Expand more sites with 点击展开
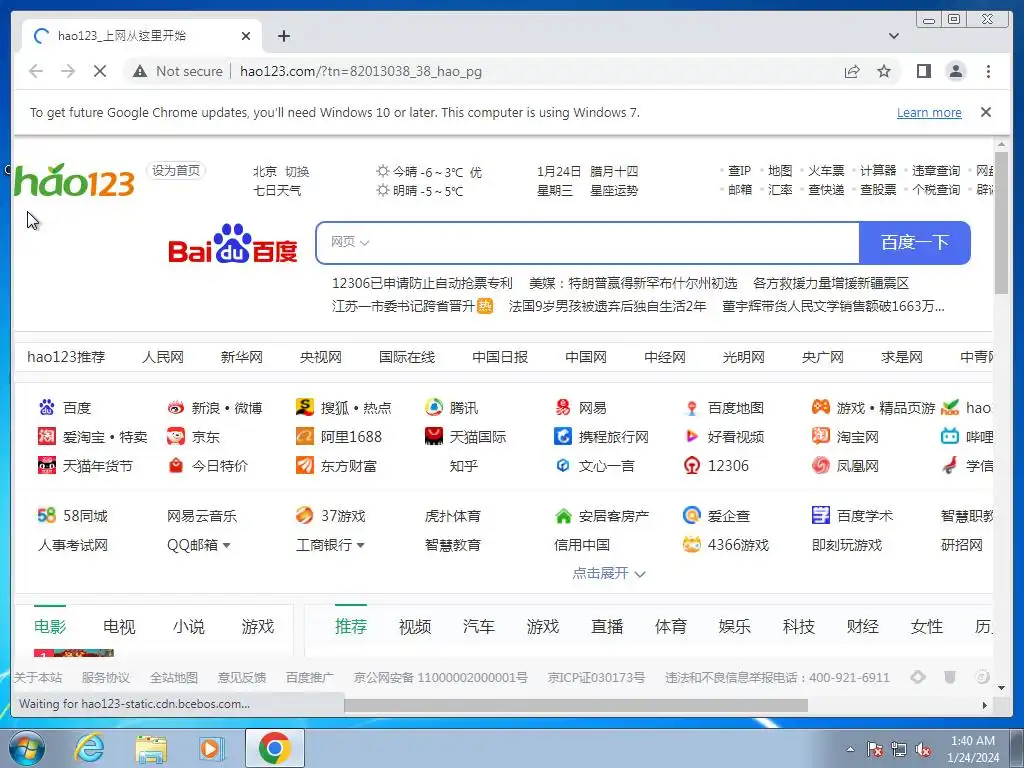Viewport: 1024px width, 768px height. (x=609, y=573)
